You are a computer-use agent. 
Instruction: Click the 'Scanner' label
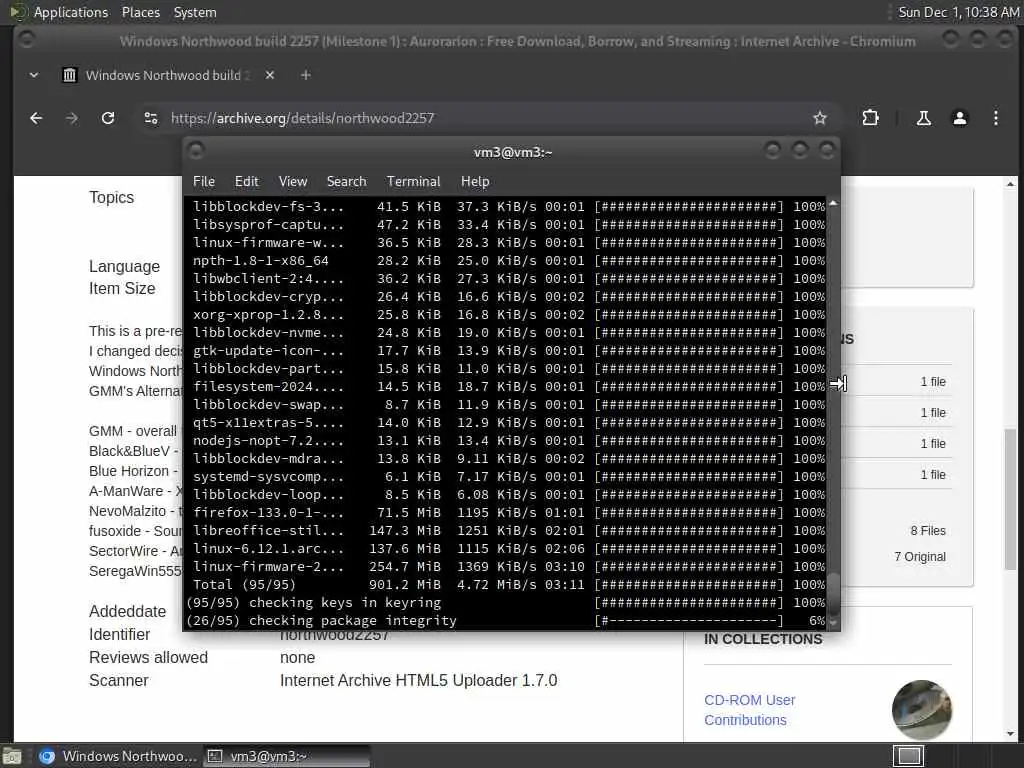point(118,680)
